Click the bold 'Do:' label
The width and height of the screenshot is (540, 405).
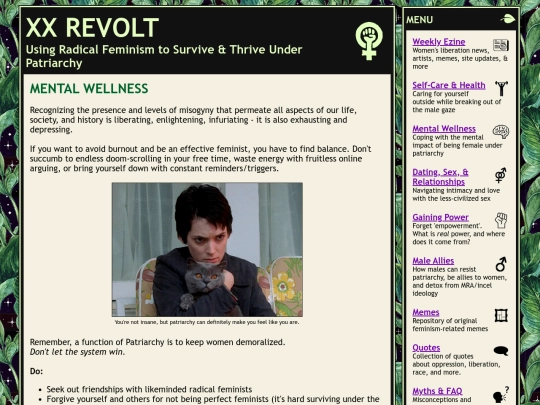click(36, 371)
